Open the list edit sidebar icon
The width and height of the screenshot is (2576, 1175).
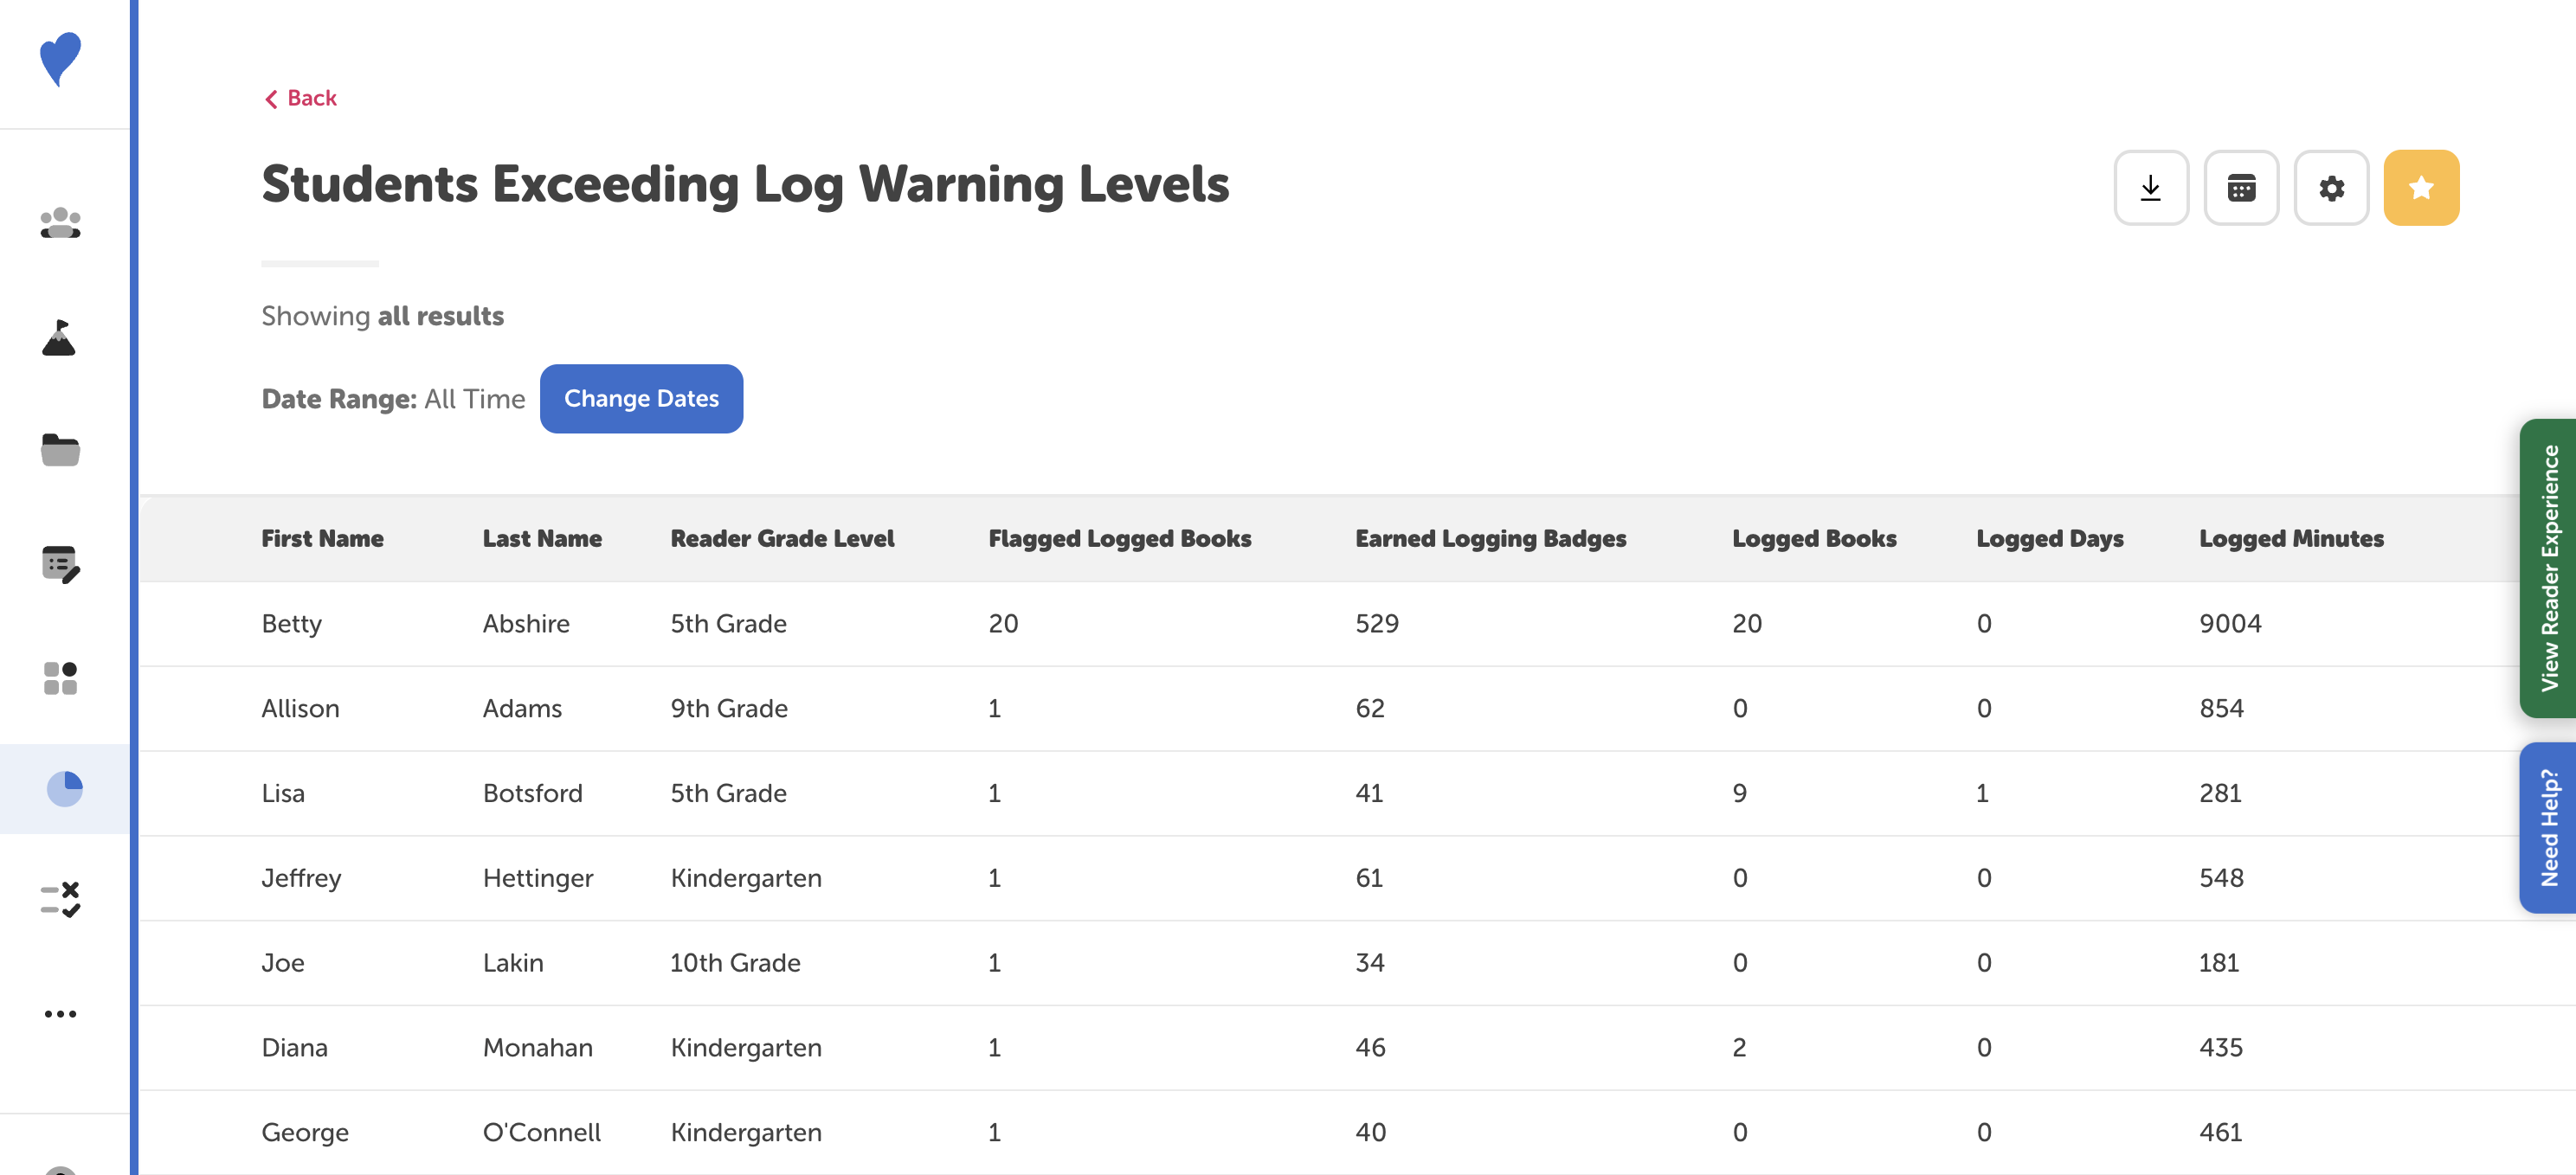point(60,564)
